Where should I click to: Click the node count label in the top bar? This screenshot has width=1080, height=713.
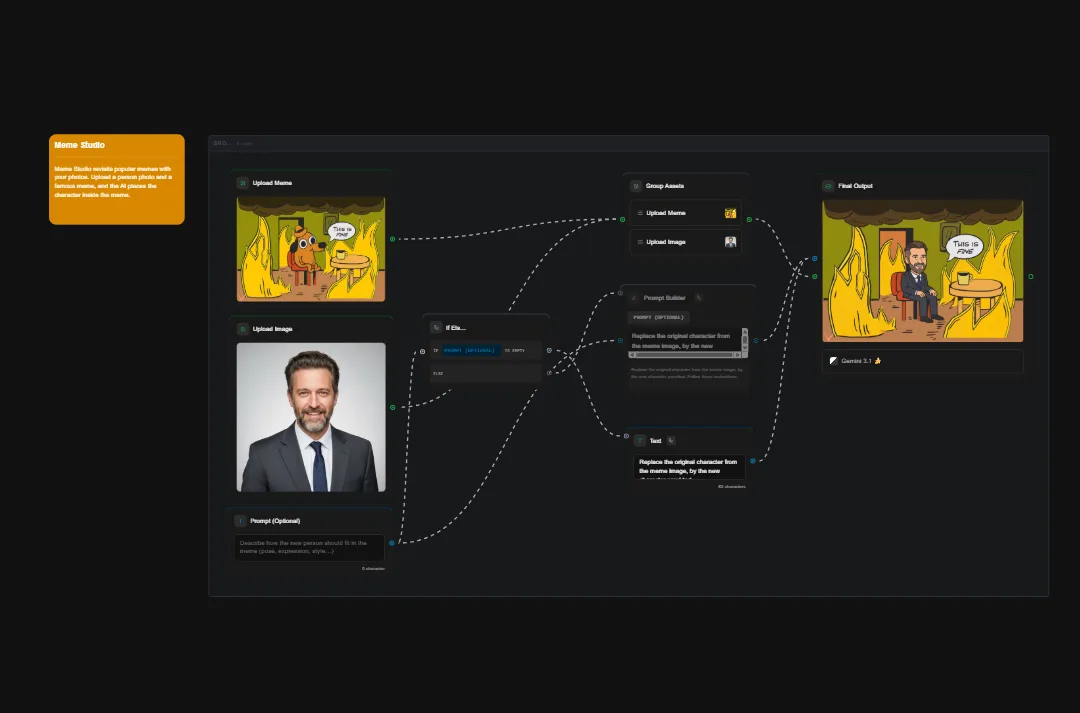(x=246, y=143)
